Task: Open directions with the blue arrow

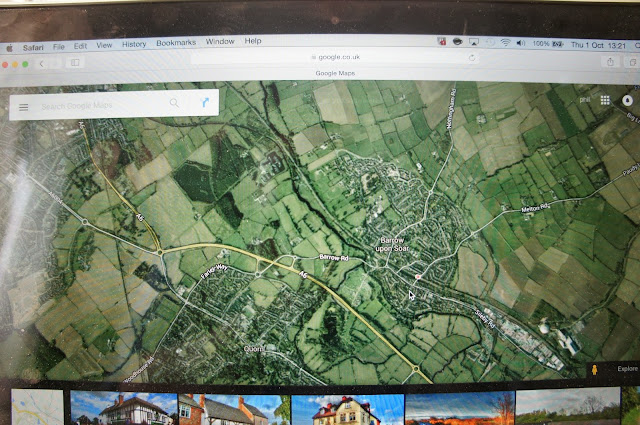Action: tap(205, 102)
